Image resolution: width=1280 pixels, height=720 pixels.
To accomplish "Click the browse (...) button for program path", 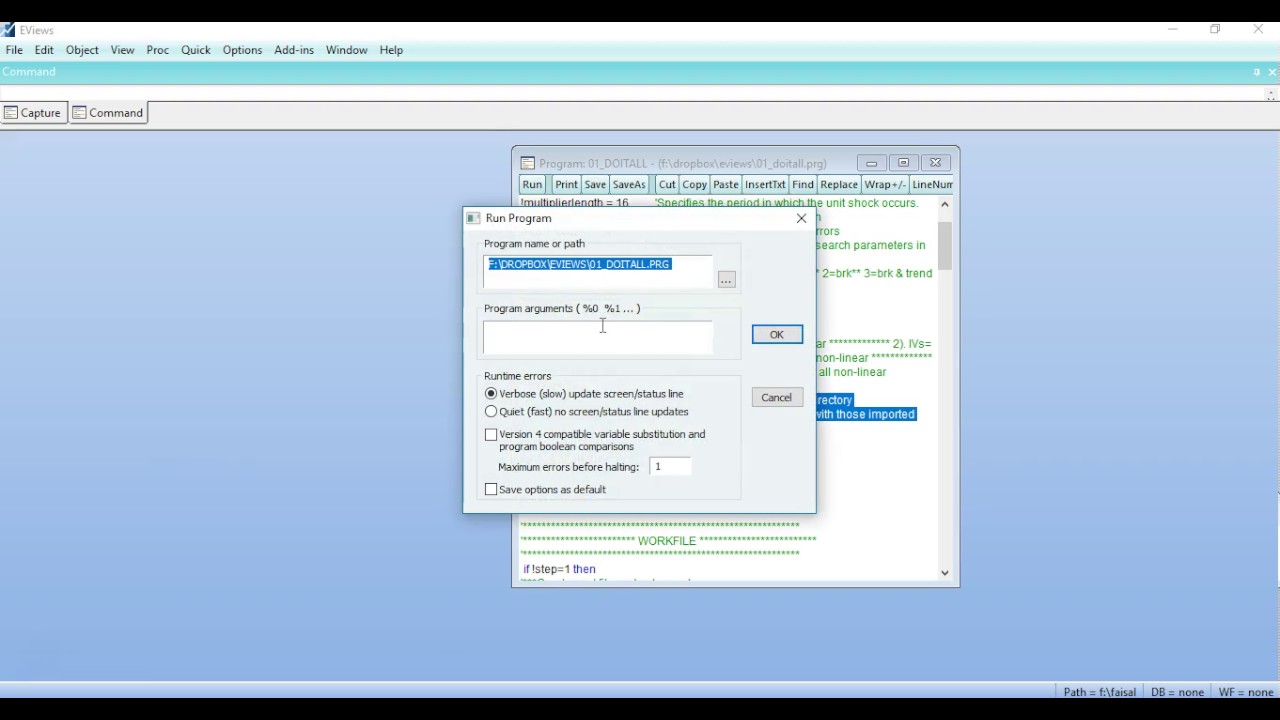I will pyautogui.click(x=727, y=281).
